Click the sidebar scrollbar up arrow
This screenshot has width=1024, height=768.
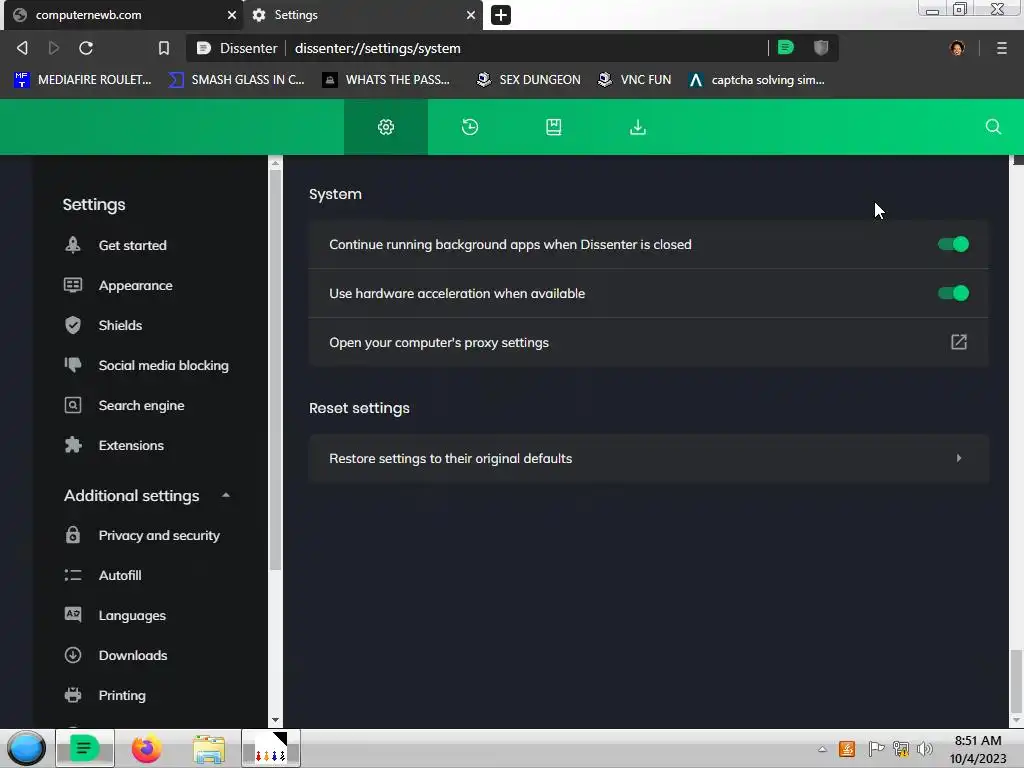coord(276,163)
